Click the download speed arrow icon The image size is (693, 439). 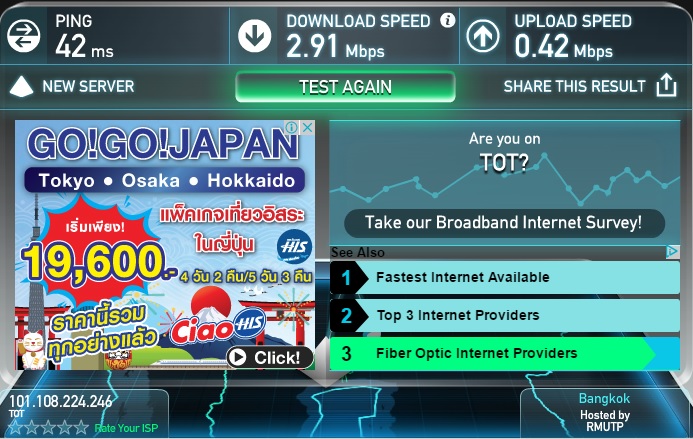click(x=255, y=35)
